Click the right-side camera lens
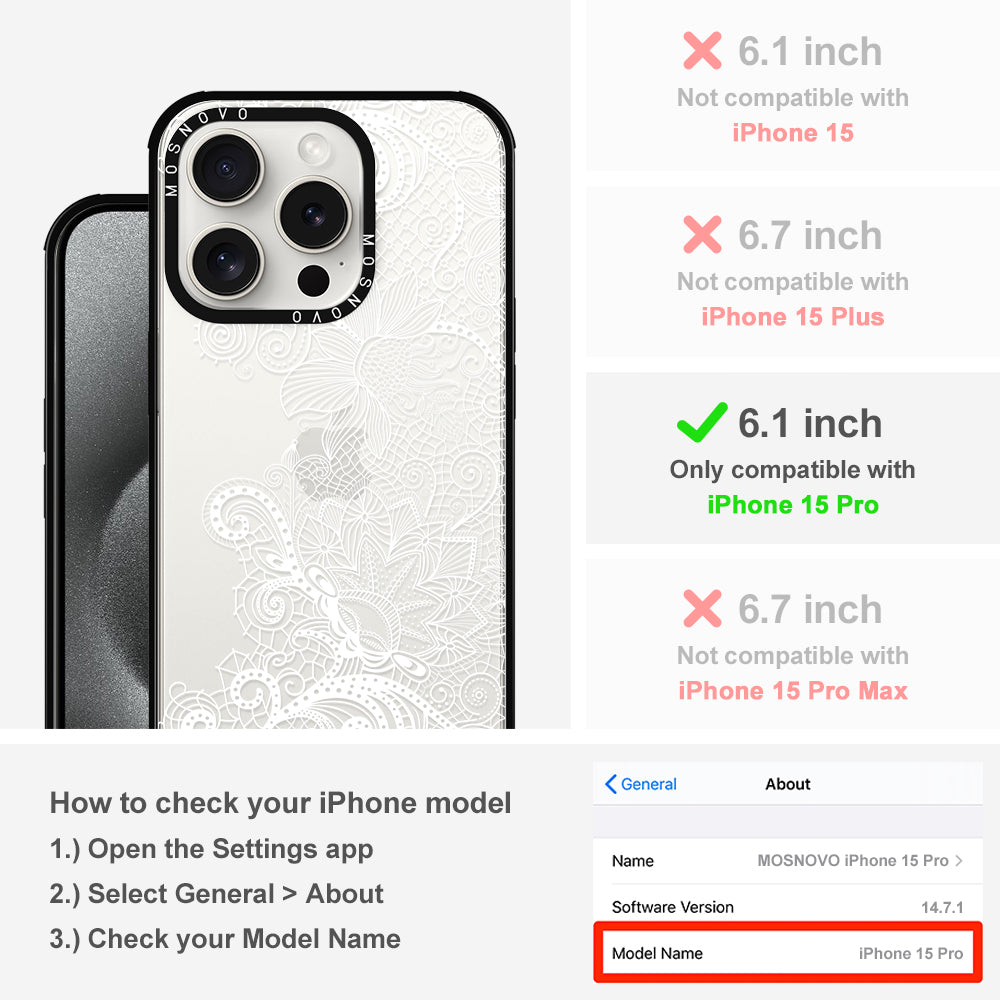Screen dimensions: 1000x1000 pos(314,214)
